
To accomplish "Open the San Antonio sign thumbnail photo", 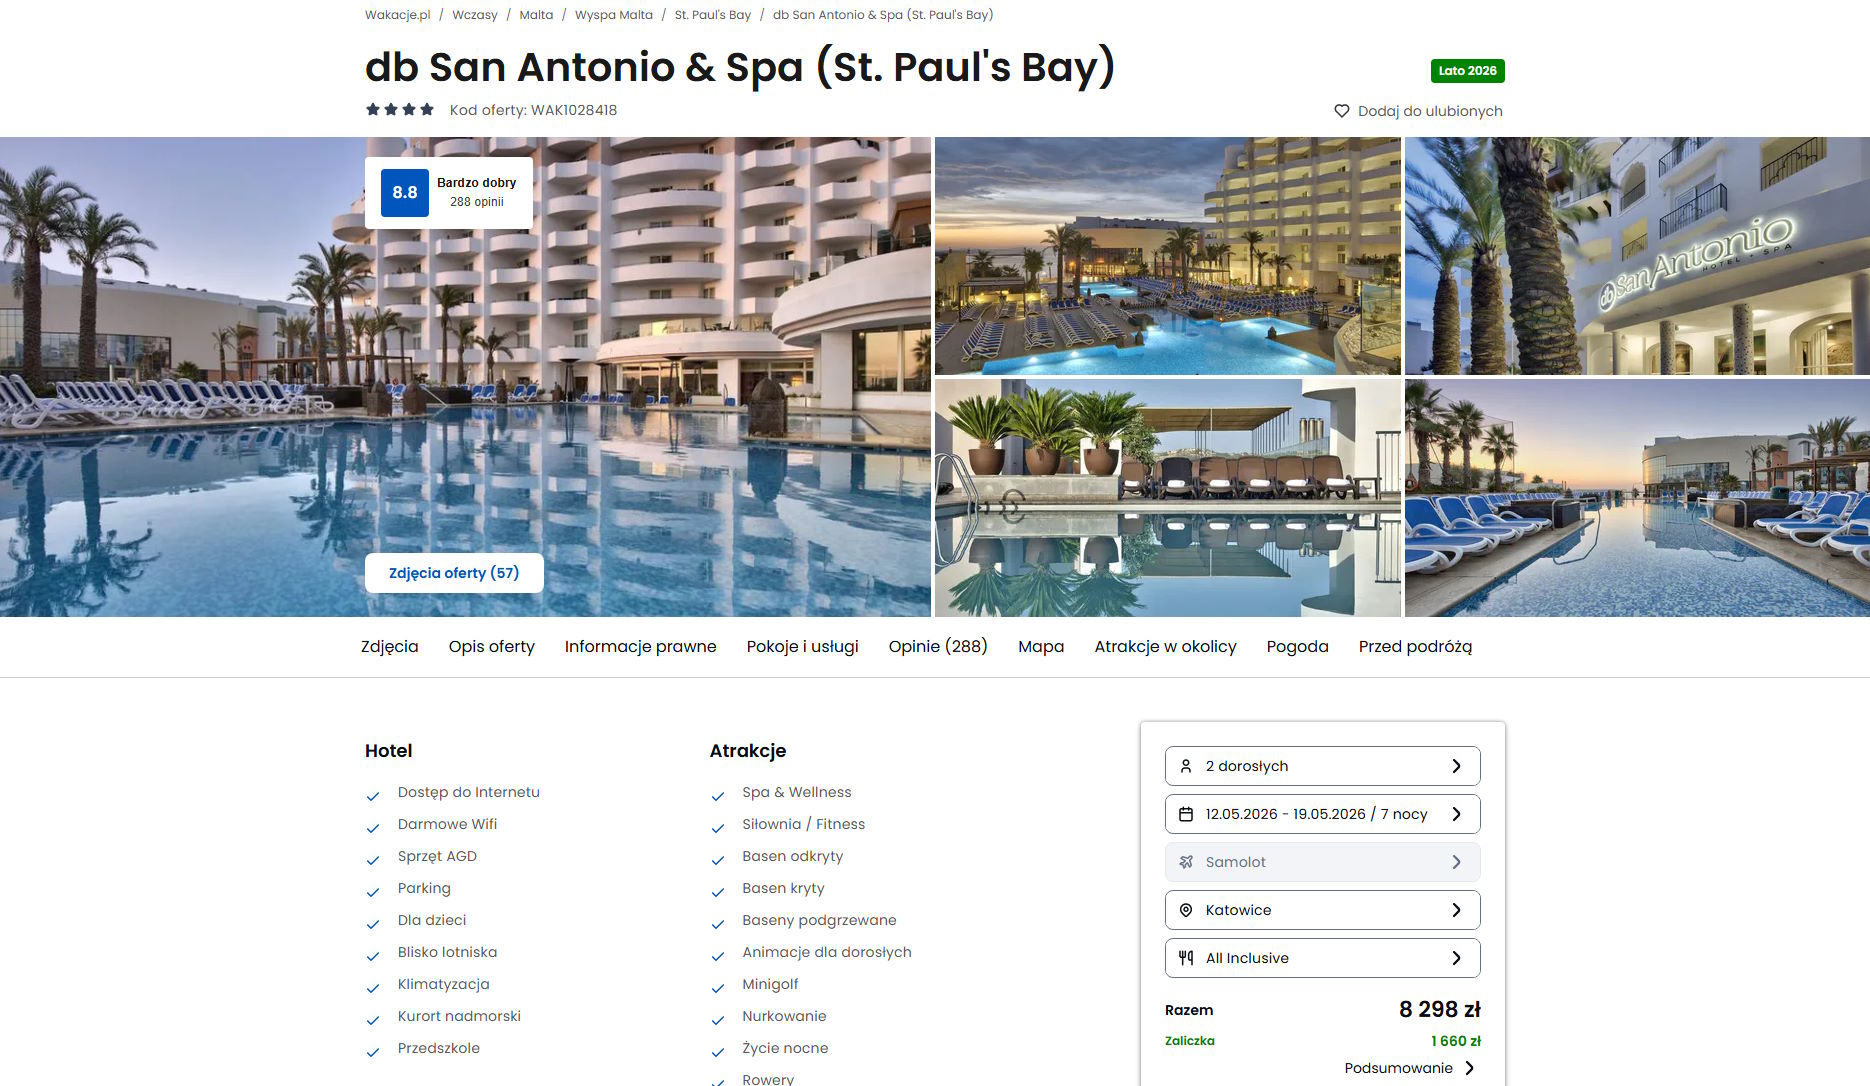I will 1637,256.
